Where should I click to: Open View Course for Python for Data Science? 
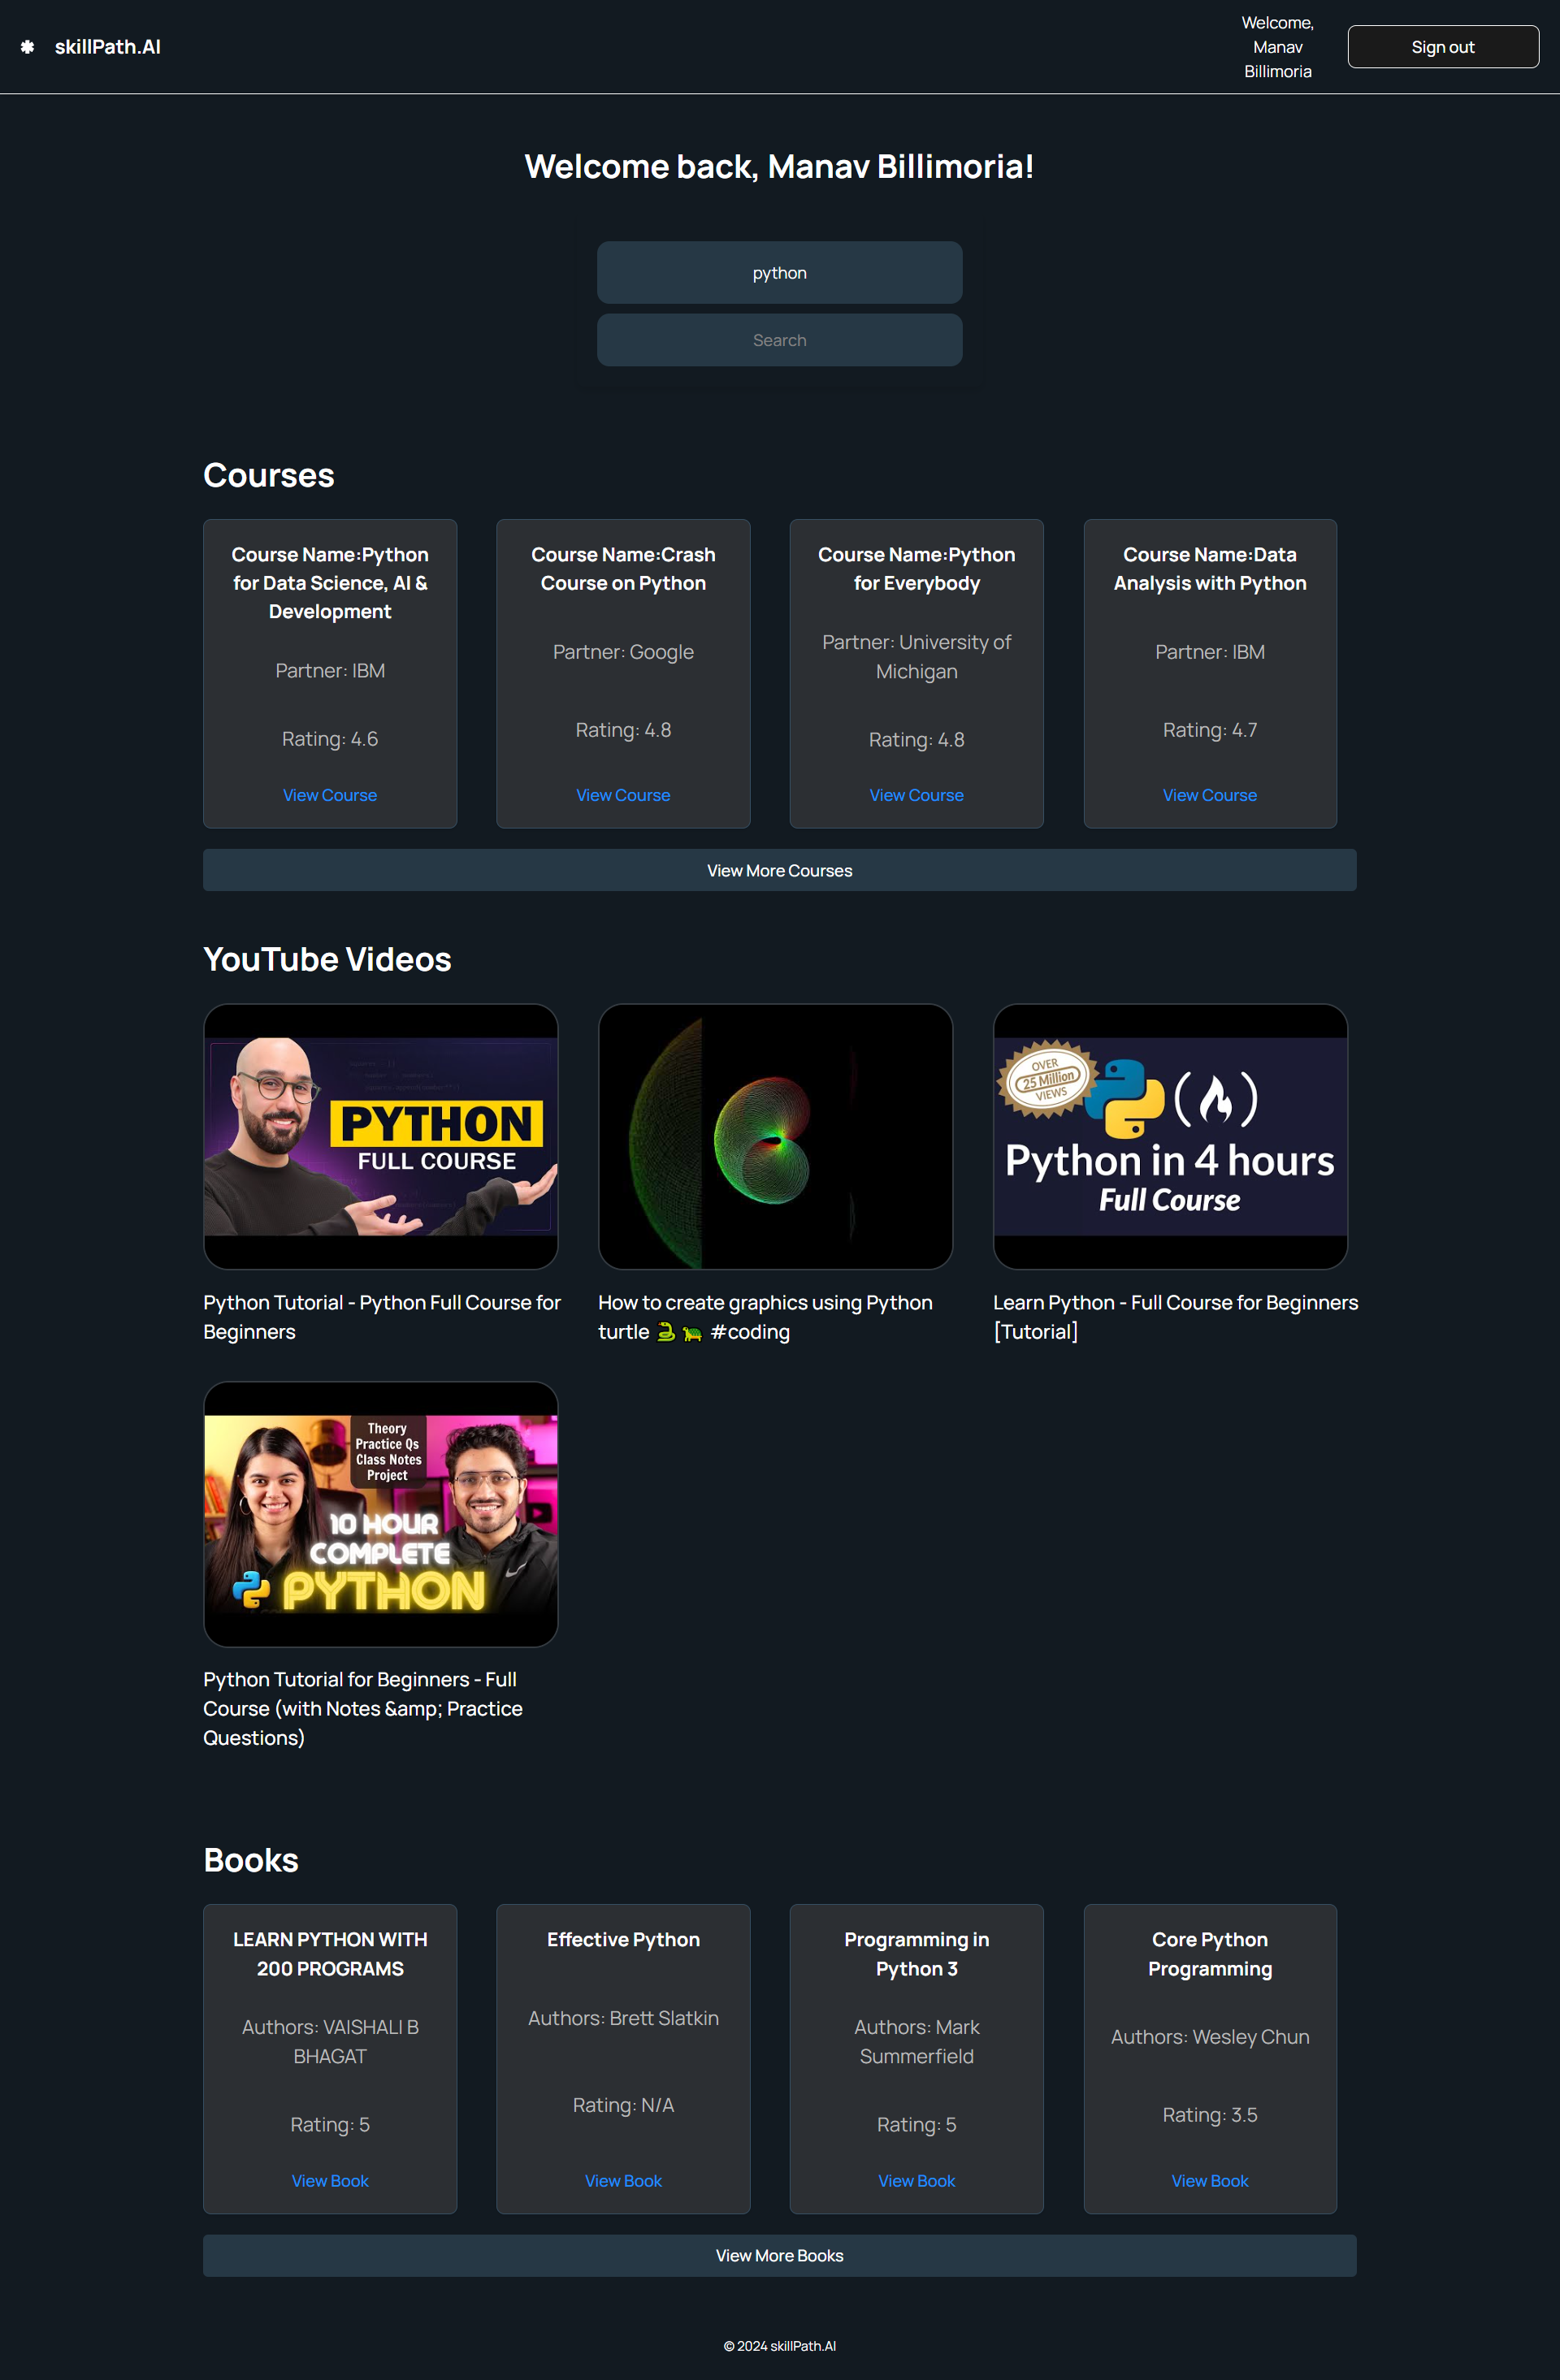click(x=329, y=795)
